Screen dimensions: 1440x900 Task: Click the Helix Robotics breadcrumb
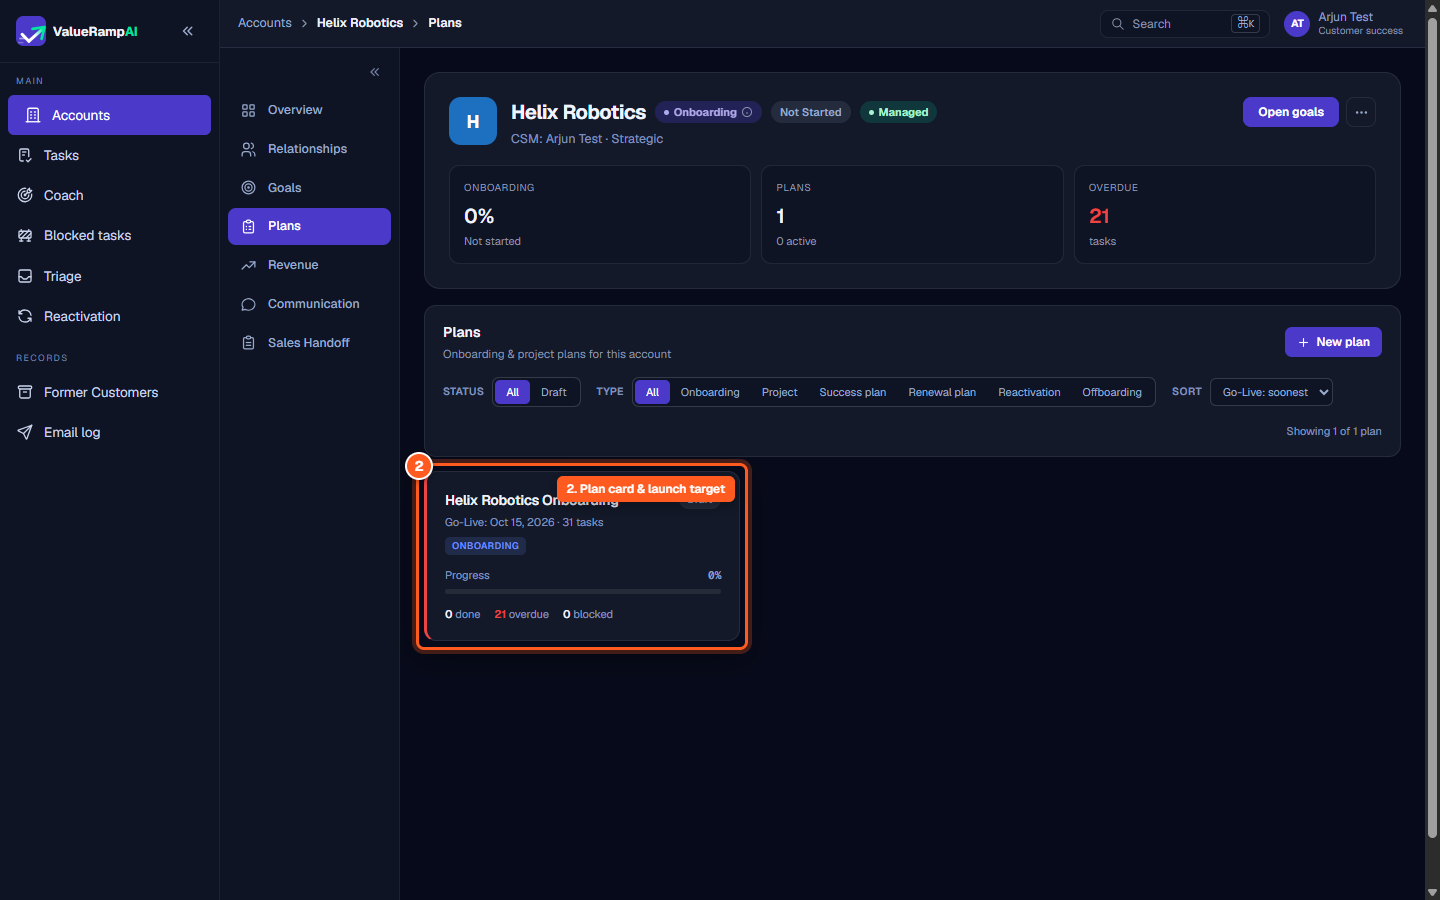(360, 23)
